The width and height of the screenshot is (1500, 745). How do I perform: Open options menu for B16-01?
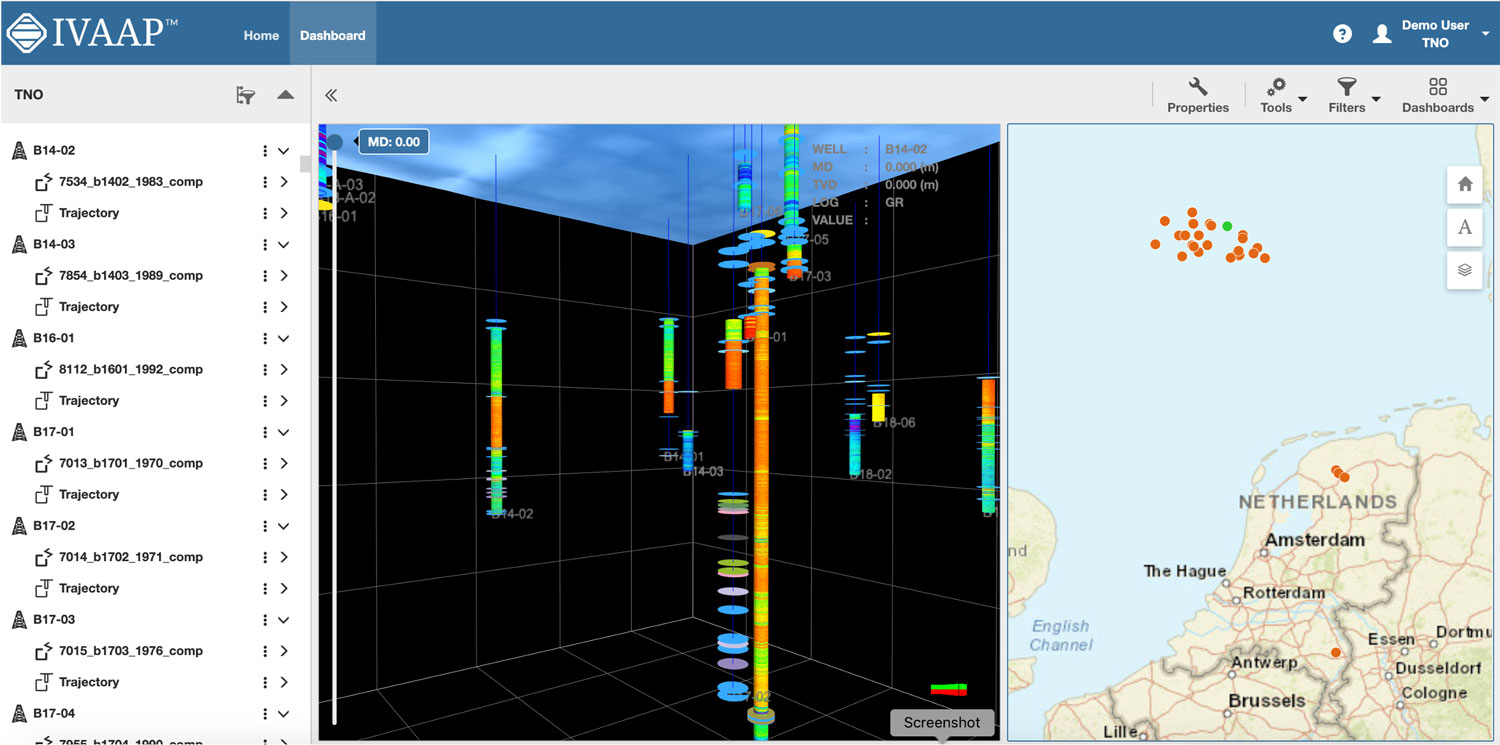click(x=265, y=338)
